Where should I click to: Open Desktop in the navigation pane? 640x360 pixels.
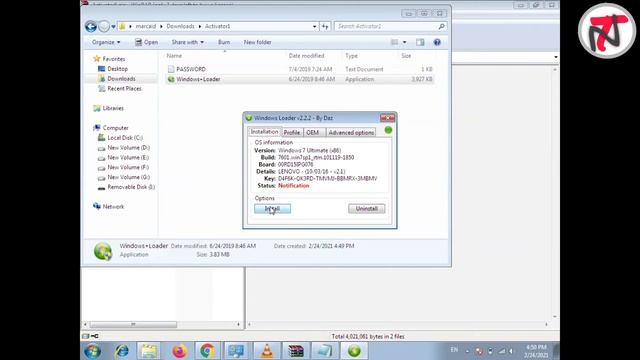pos(117,69)
